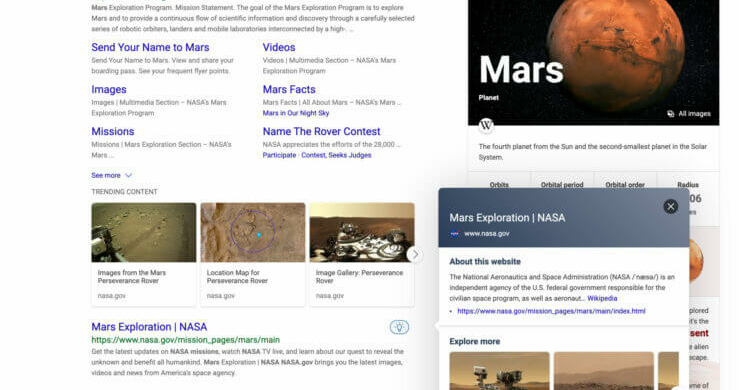Advance trending content carousel with right arrow
The image size is (739, 390).
coord(415,255)
